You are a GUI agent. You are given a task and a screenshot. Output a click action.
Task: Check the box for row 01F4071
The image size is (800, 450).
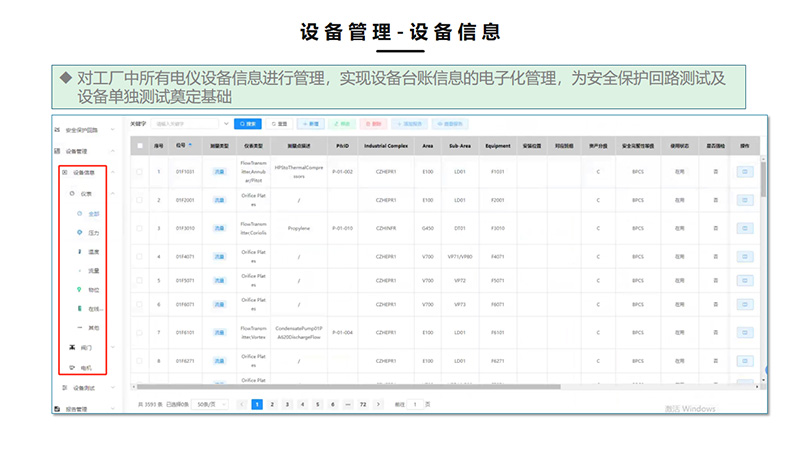click(x=139, y=257)
